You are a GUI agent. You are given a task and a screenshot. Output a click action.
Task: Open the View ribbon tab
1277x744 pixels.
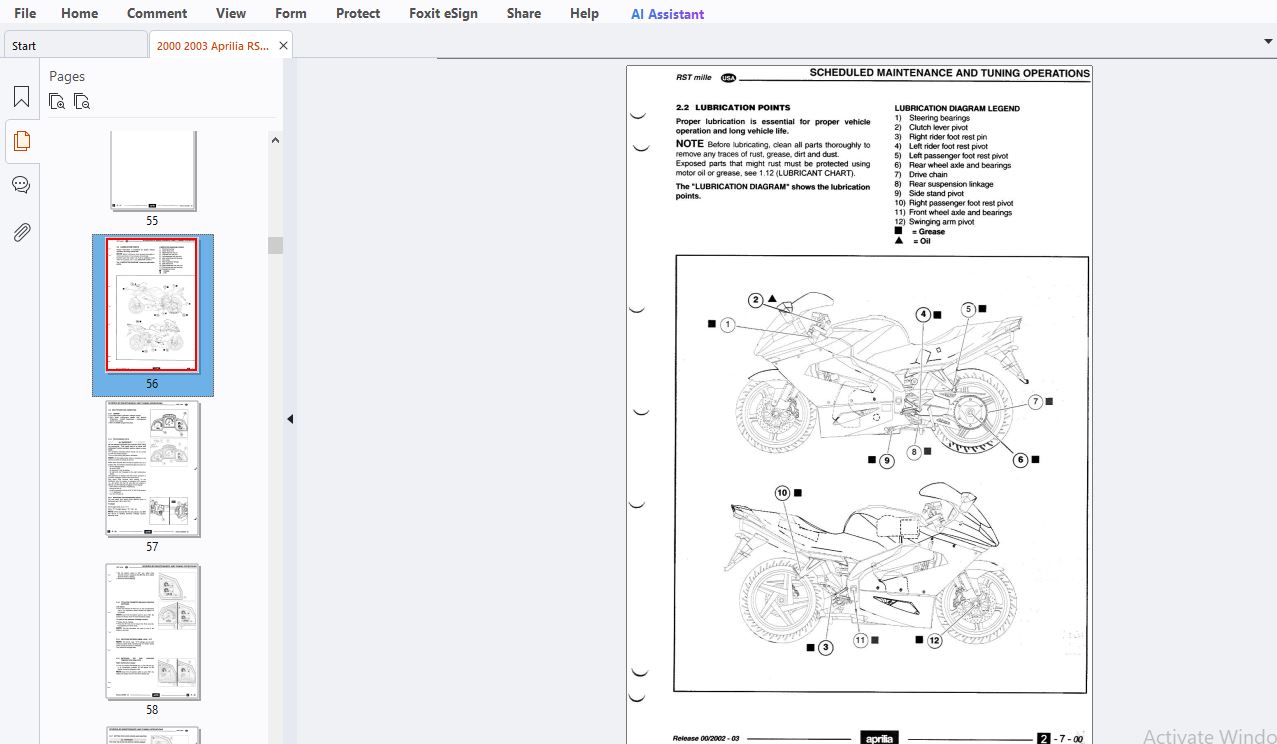pyautogui.click(x=231, y=13)
